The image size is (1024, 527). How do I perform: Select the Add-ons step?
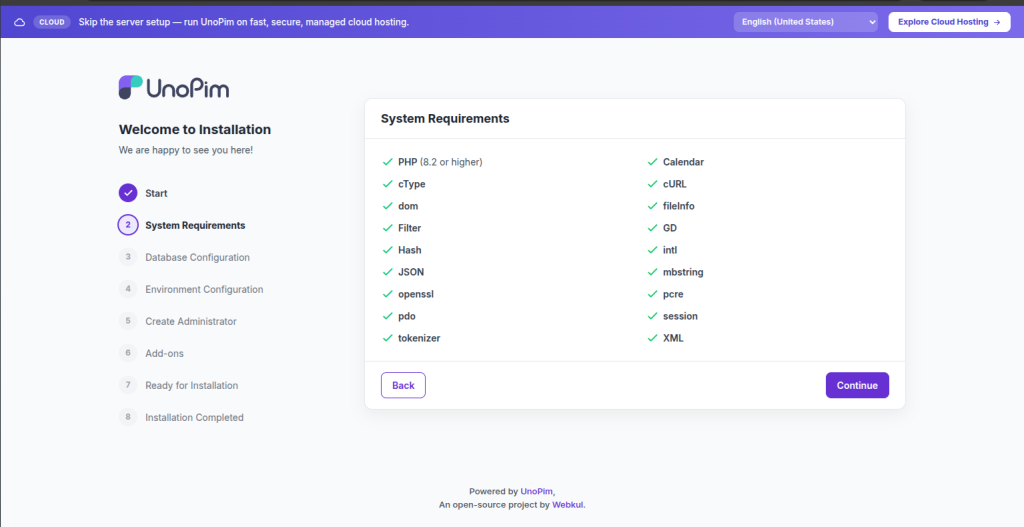(x=164, y=353)
